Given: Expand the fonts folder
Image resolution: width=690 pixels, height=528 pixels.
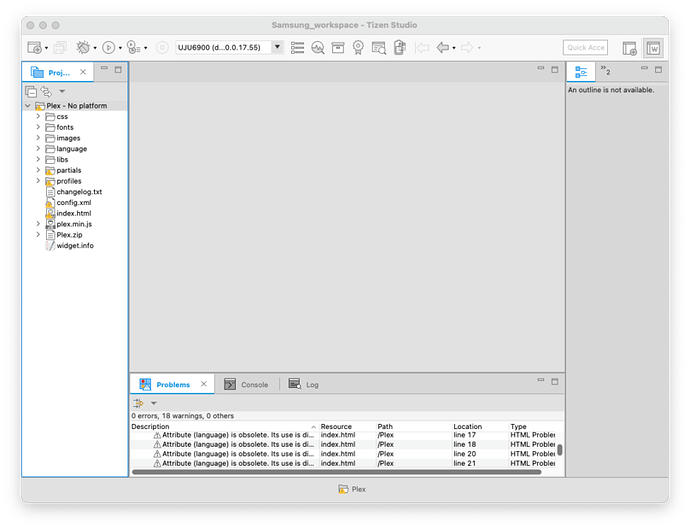Looking at the screenshot, I should [38, 127].
